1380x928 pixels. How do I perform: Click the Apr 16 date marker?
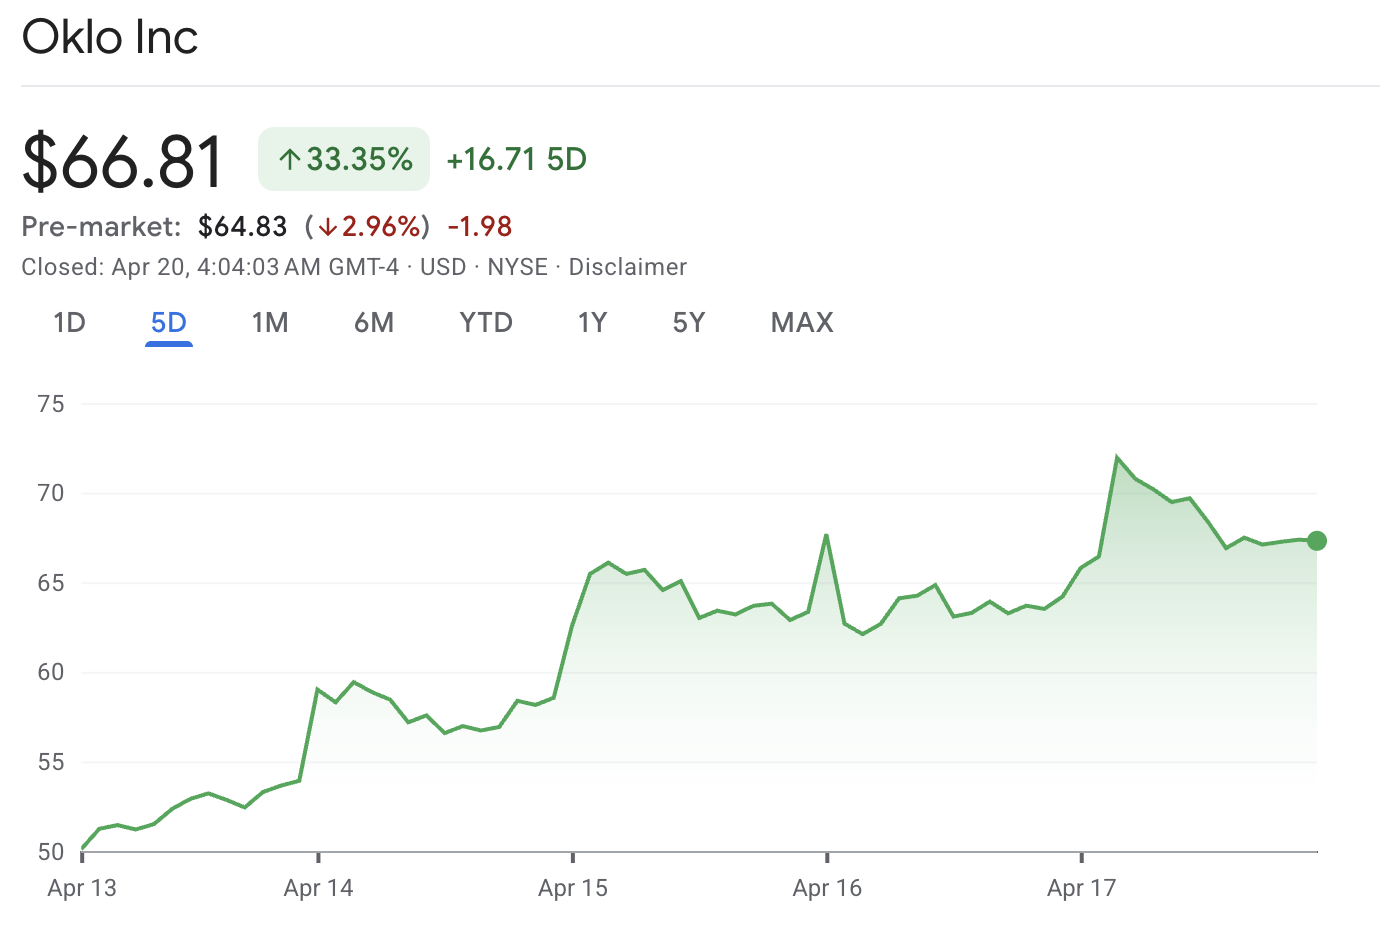click(x=827, y=888)
